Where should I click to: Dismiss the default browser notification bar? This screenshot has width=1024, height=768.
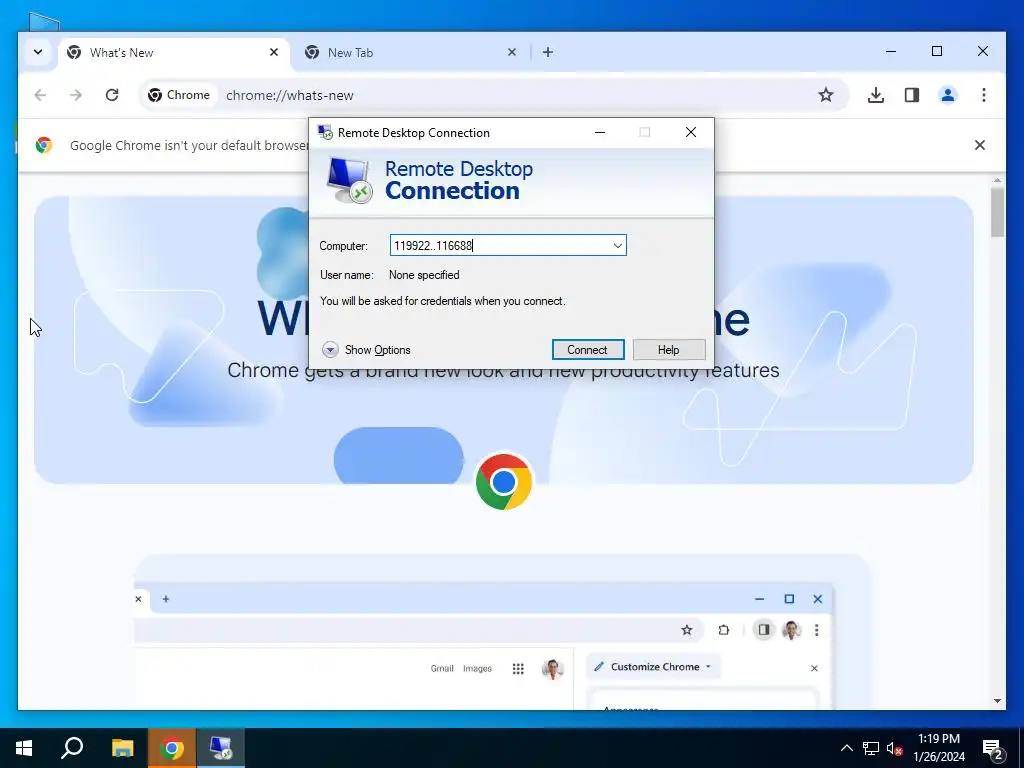(x=980, y=145)
